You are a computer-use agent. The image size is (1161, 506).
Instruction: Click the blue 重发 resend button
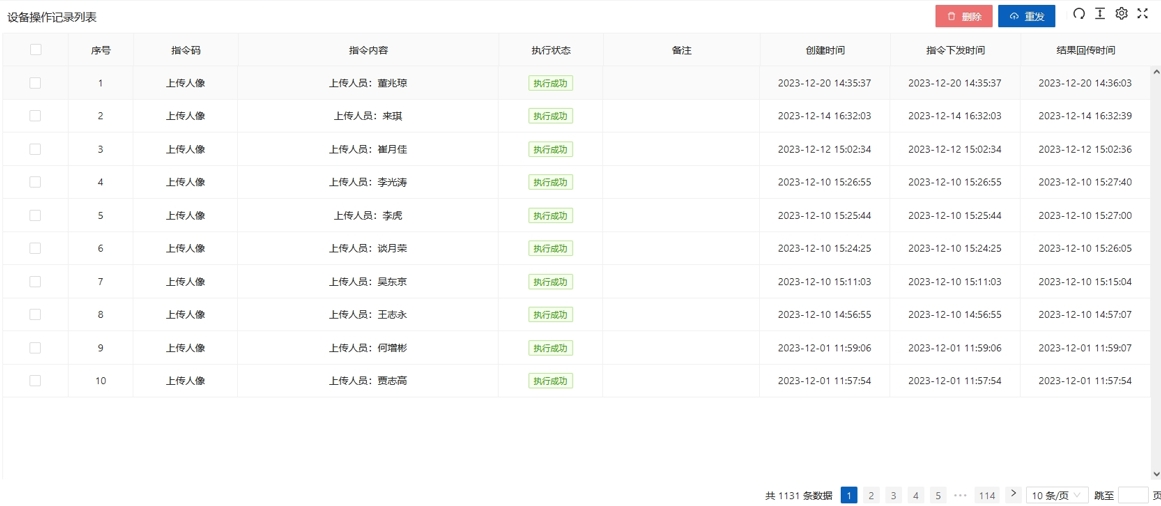click(1026, 16)
